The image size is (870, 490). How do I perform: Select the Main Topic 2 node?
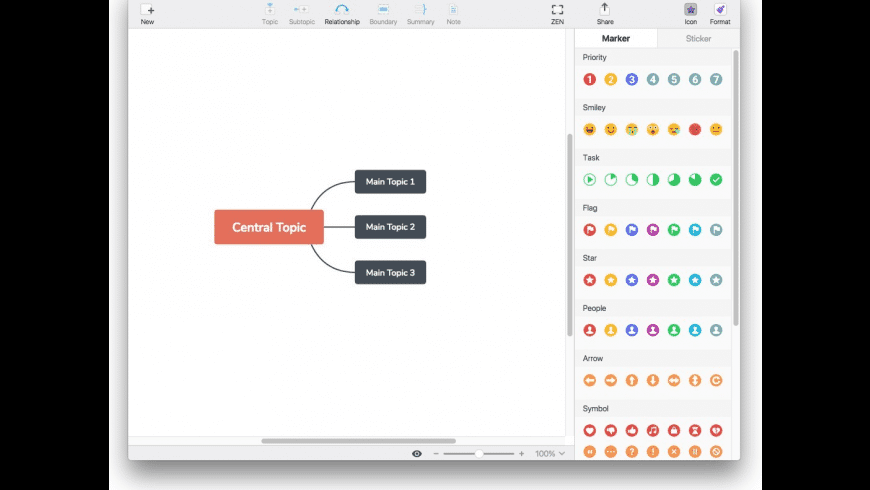coord(391,227)
